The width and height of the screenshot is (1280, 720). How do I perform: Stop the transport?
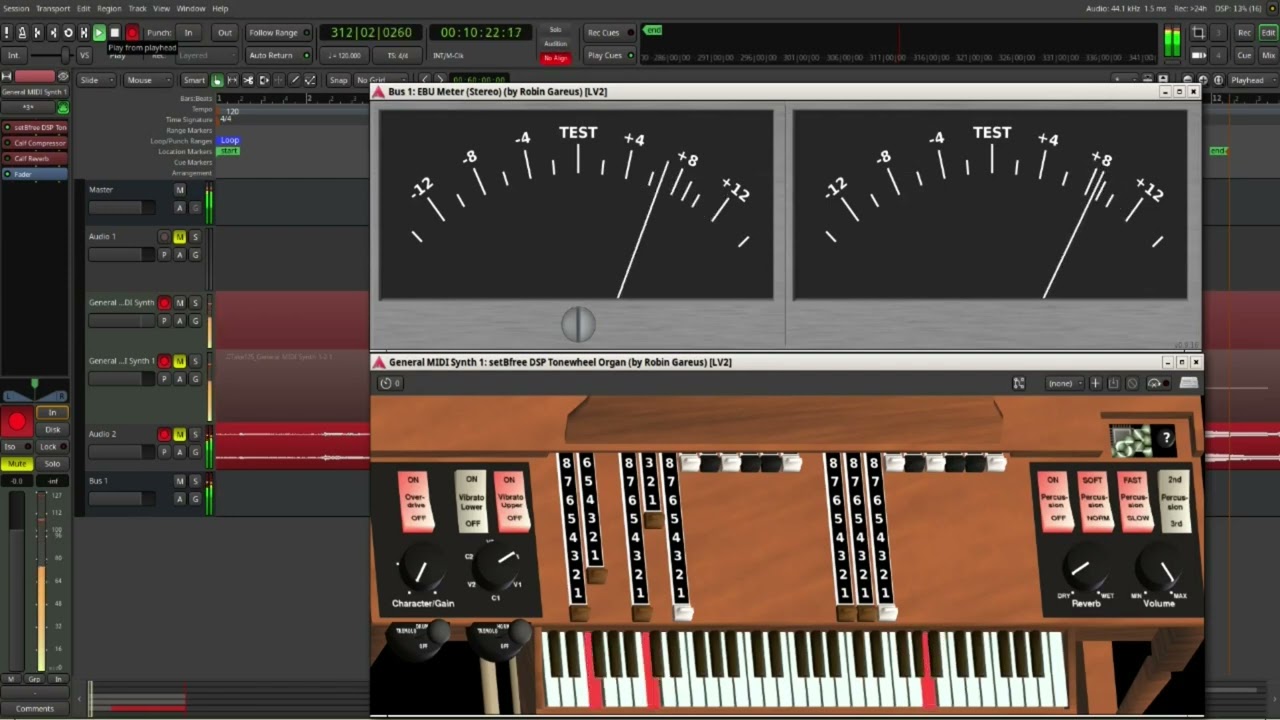point(115,33)
